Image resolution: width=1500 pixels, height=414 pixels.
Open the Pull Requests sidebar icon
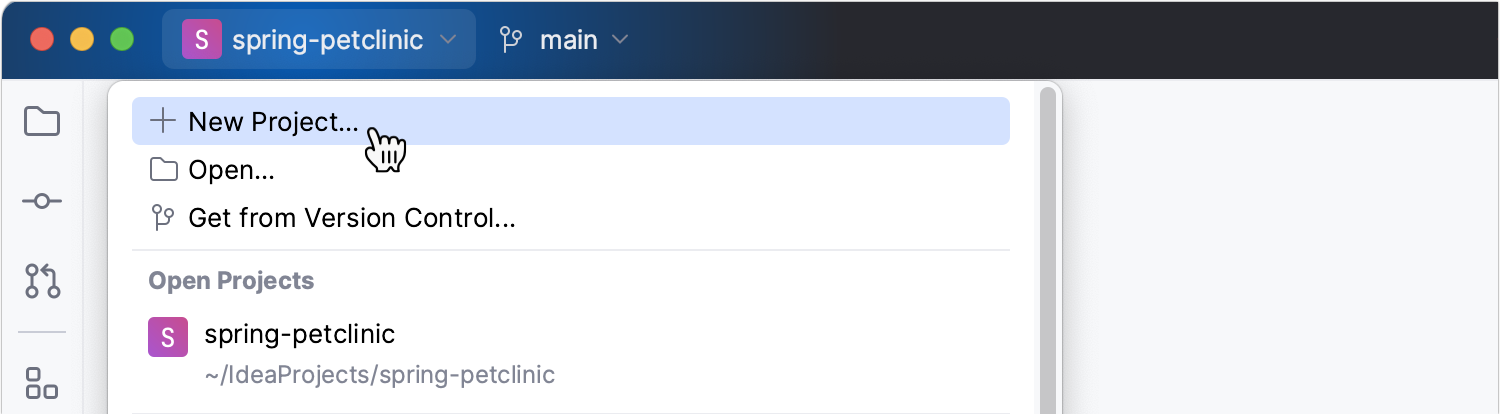pos(42,281)
